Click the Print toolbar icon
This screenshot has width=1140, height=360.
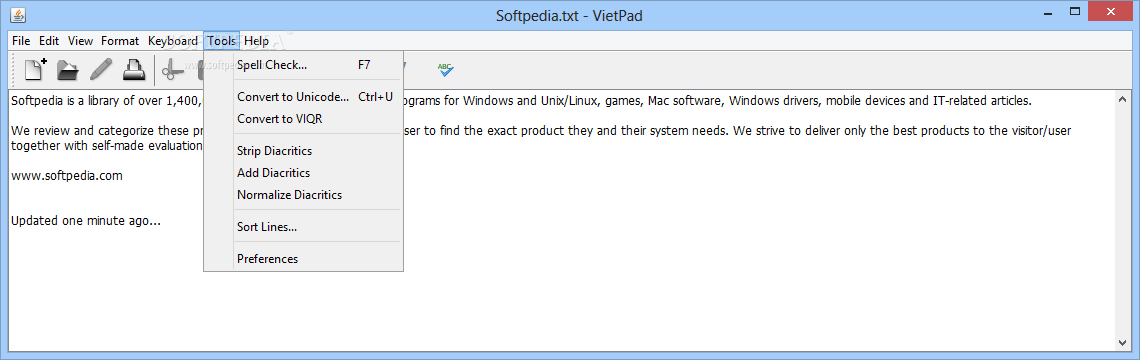[134, 70]
